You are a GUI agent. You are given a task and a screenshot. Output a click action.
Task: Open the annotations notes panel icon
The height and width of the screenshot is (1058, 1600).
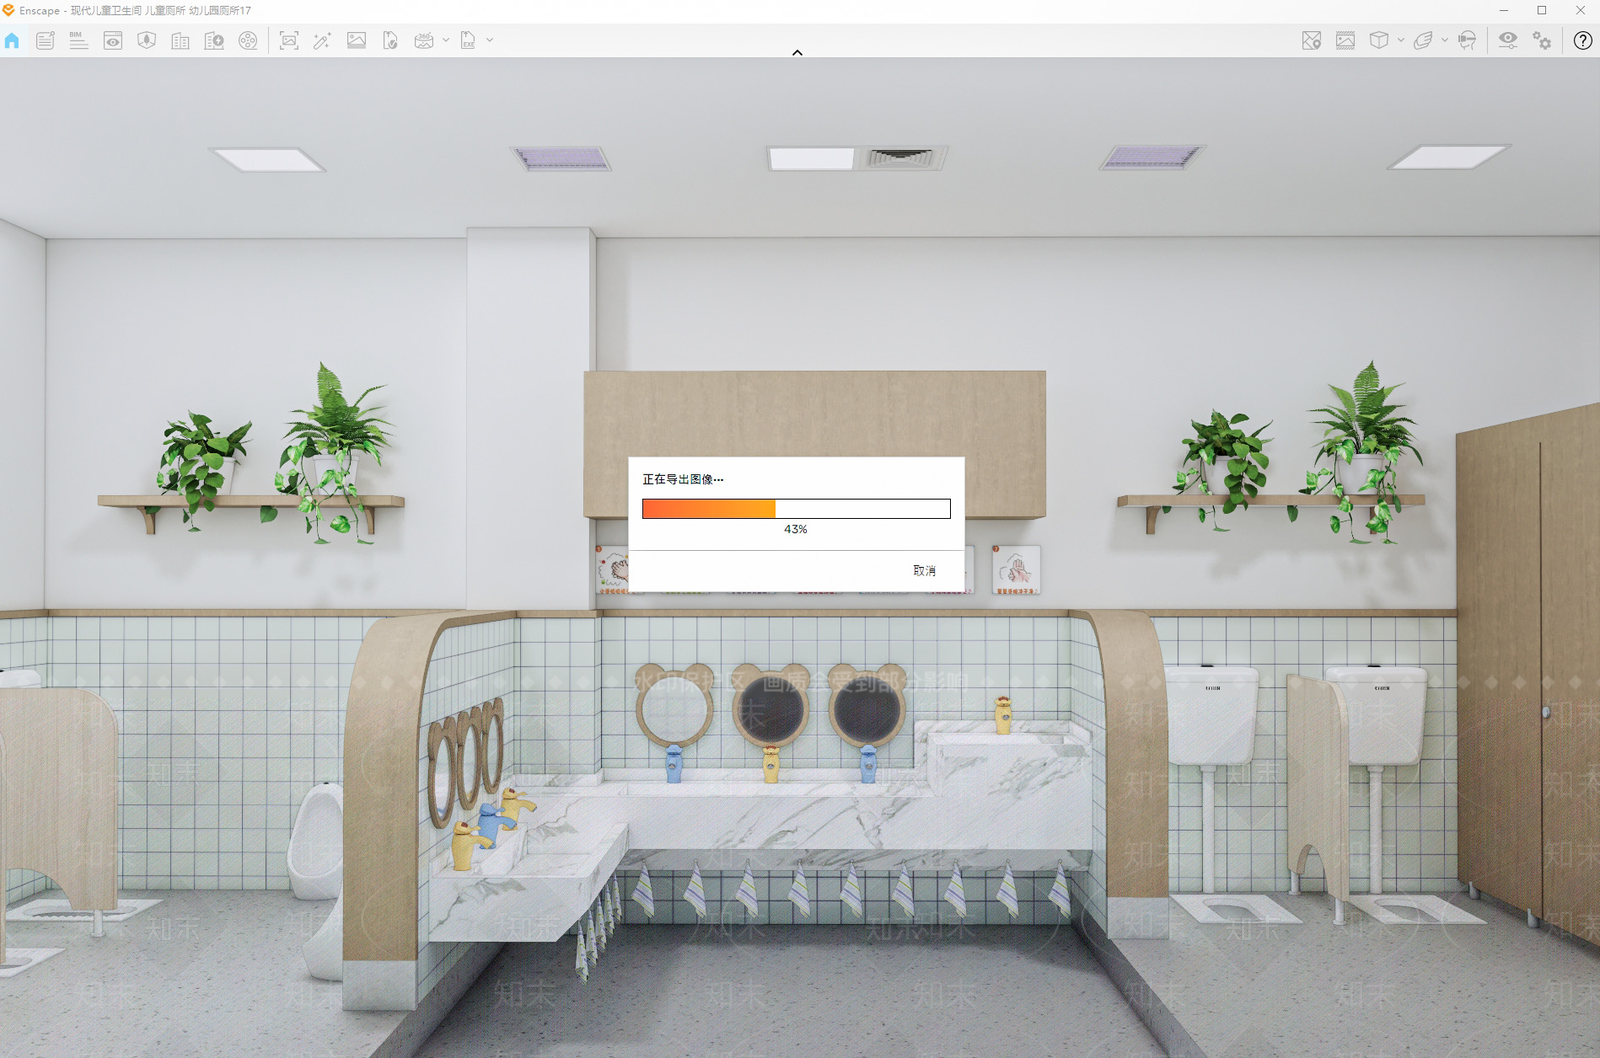coord(45,41)
